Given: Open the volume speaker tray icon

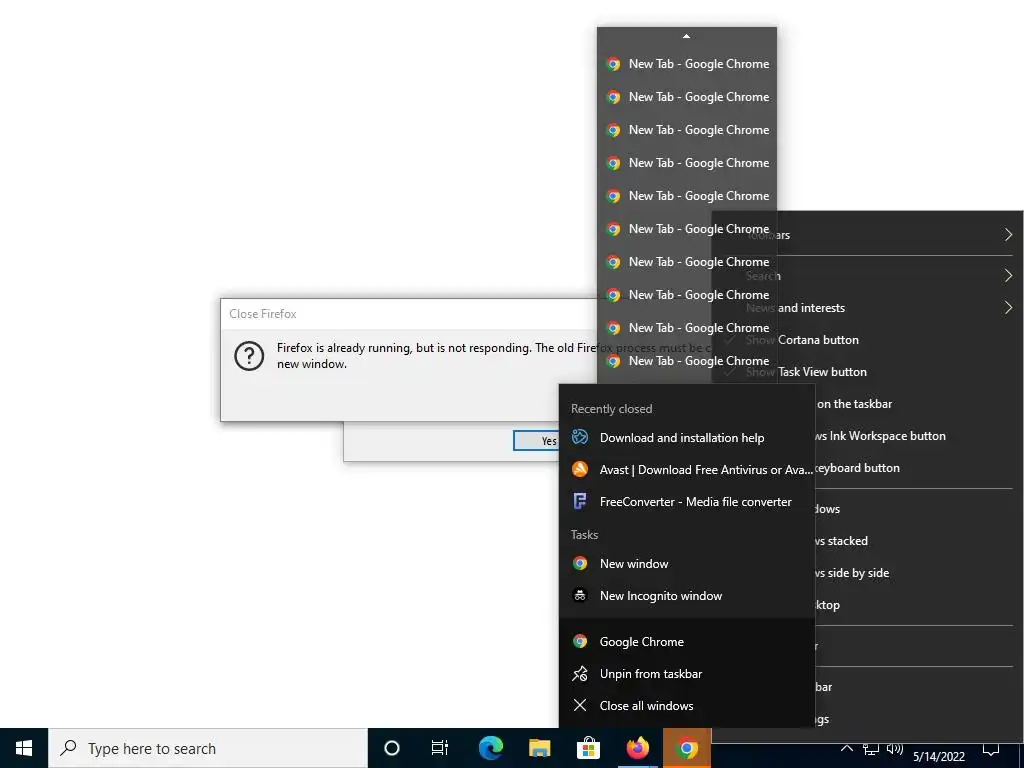Looking at the screenshot, I should point(895,749).
